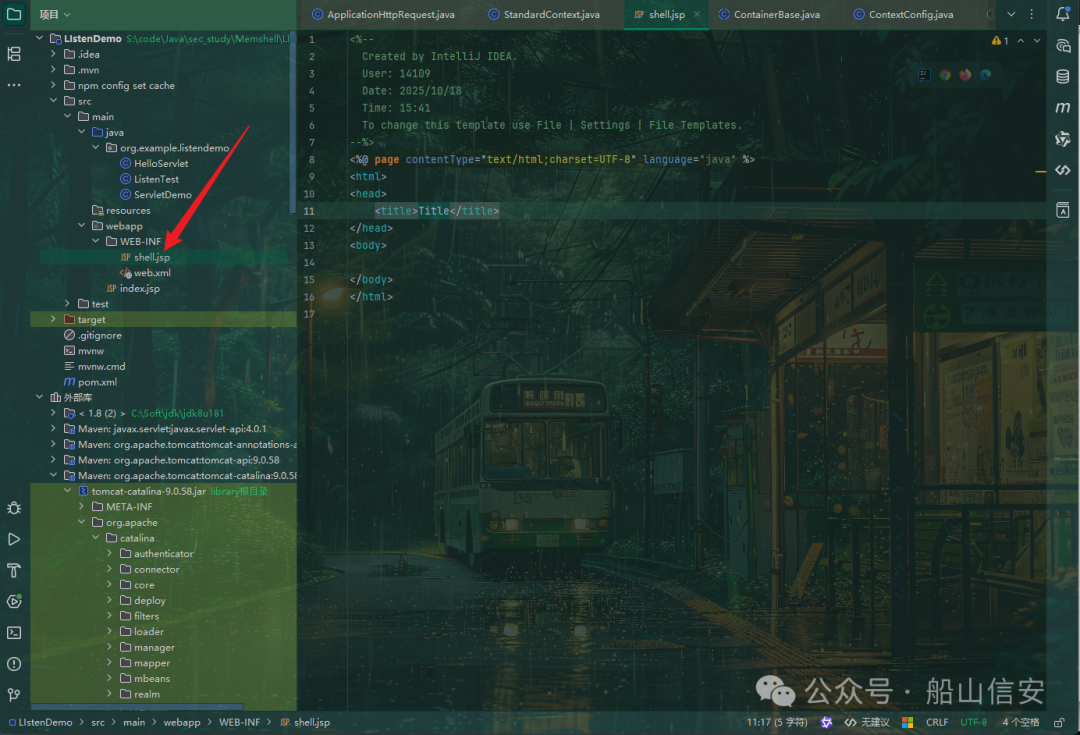Go to next highlighted error arrow
Image resolution: width=1080 pixels, height=735 pixels.
coord(1037,41)
